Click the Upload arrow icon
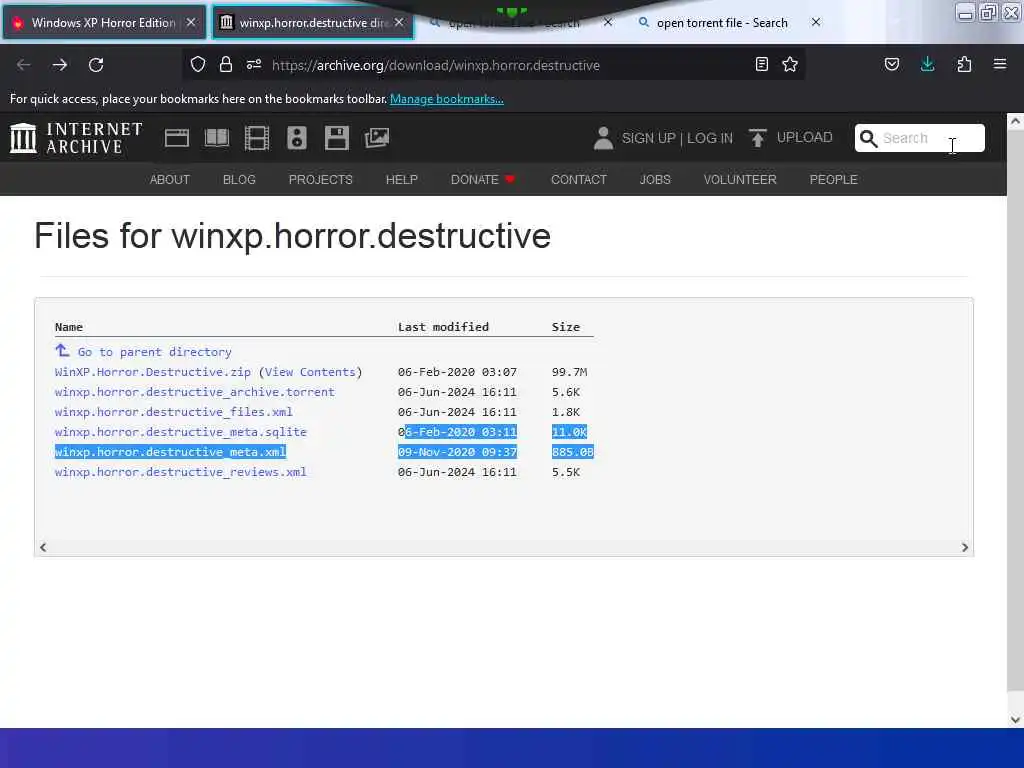 758,138
